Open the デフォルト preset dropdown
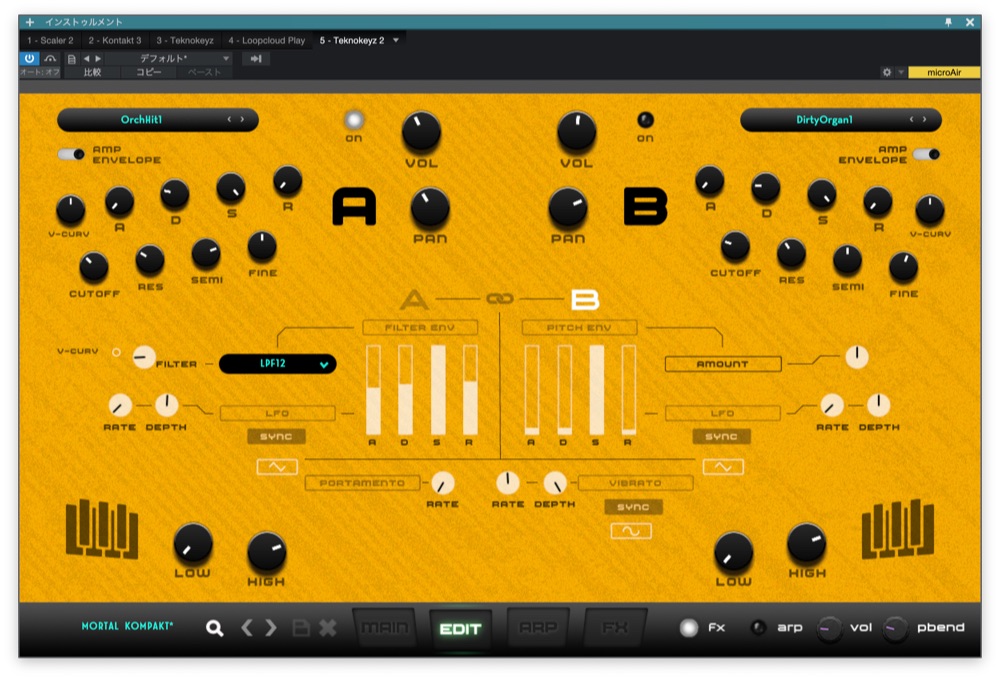Screen dimensions: 1000x679 (x=170, y=59)
